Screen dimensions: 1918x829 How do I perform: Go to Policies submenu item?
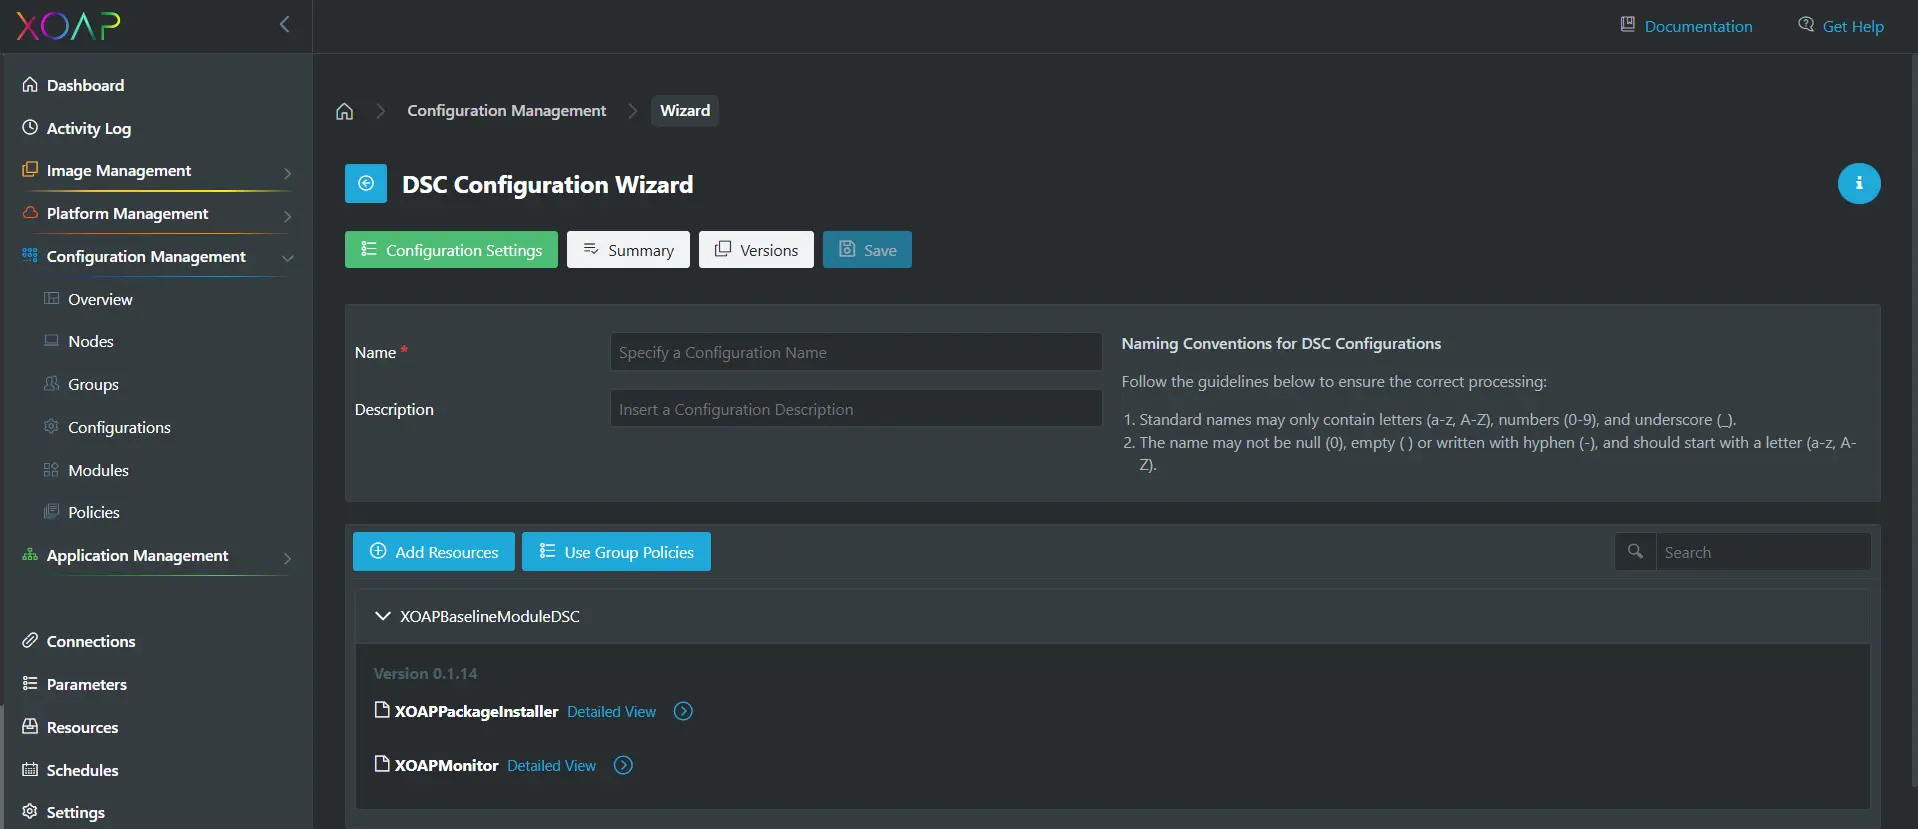coord(94,512)
